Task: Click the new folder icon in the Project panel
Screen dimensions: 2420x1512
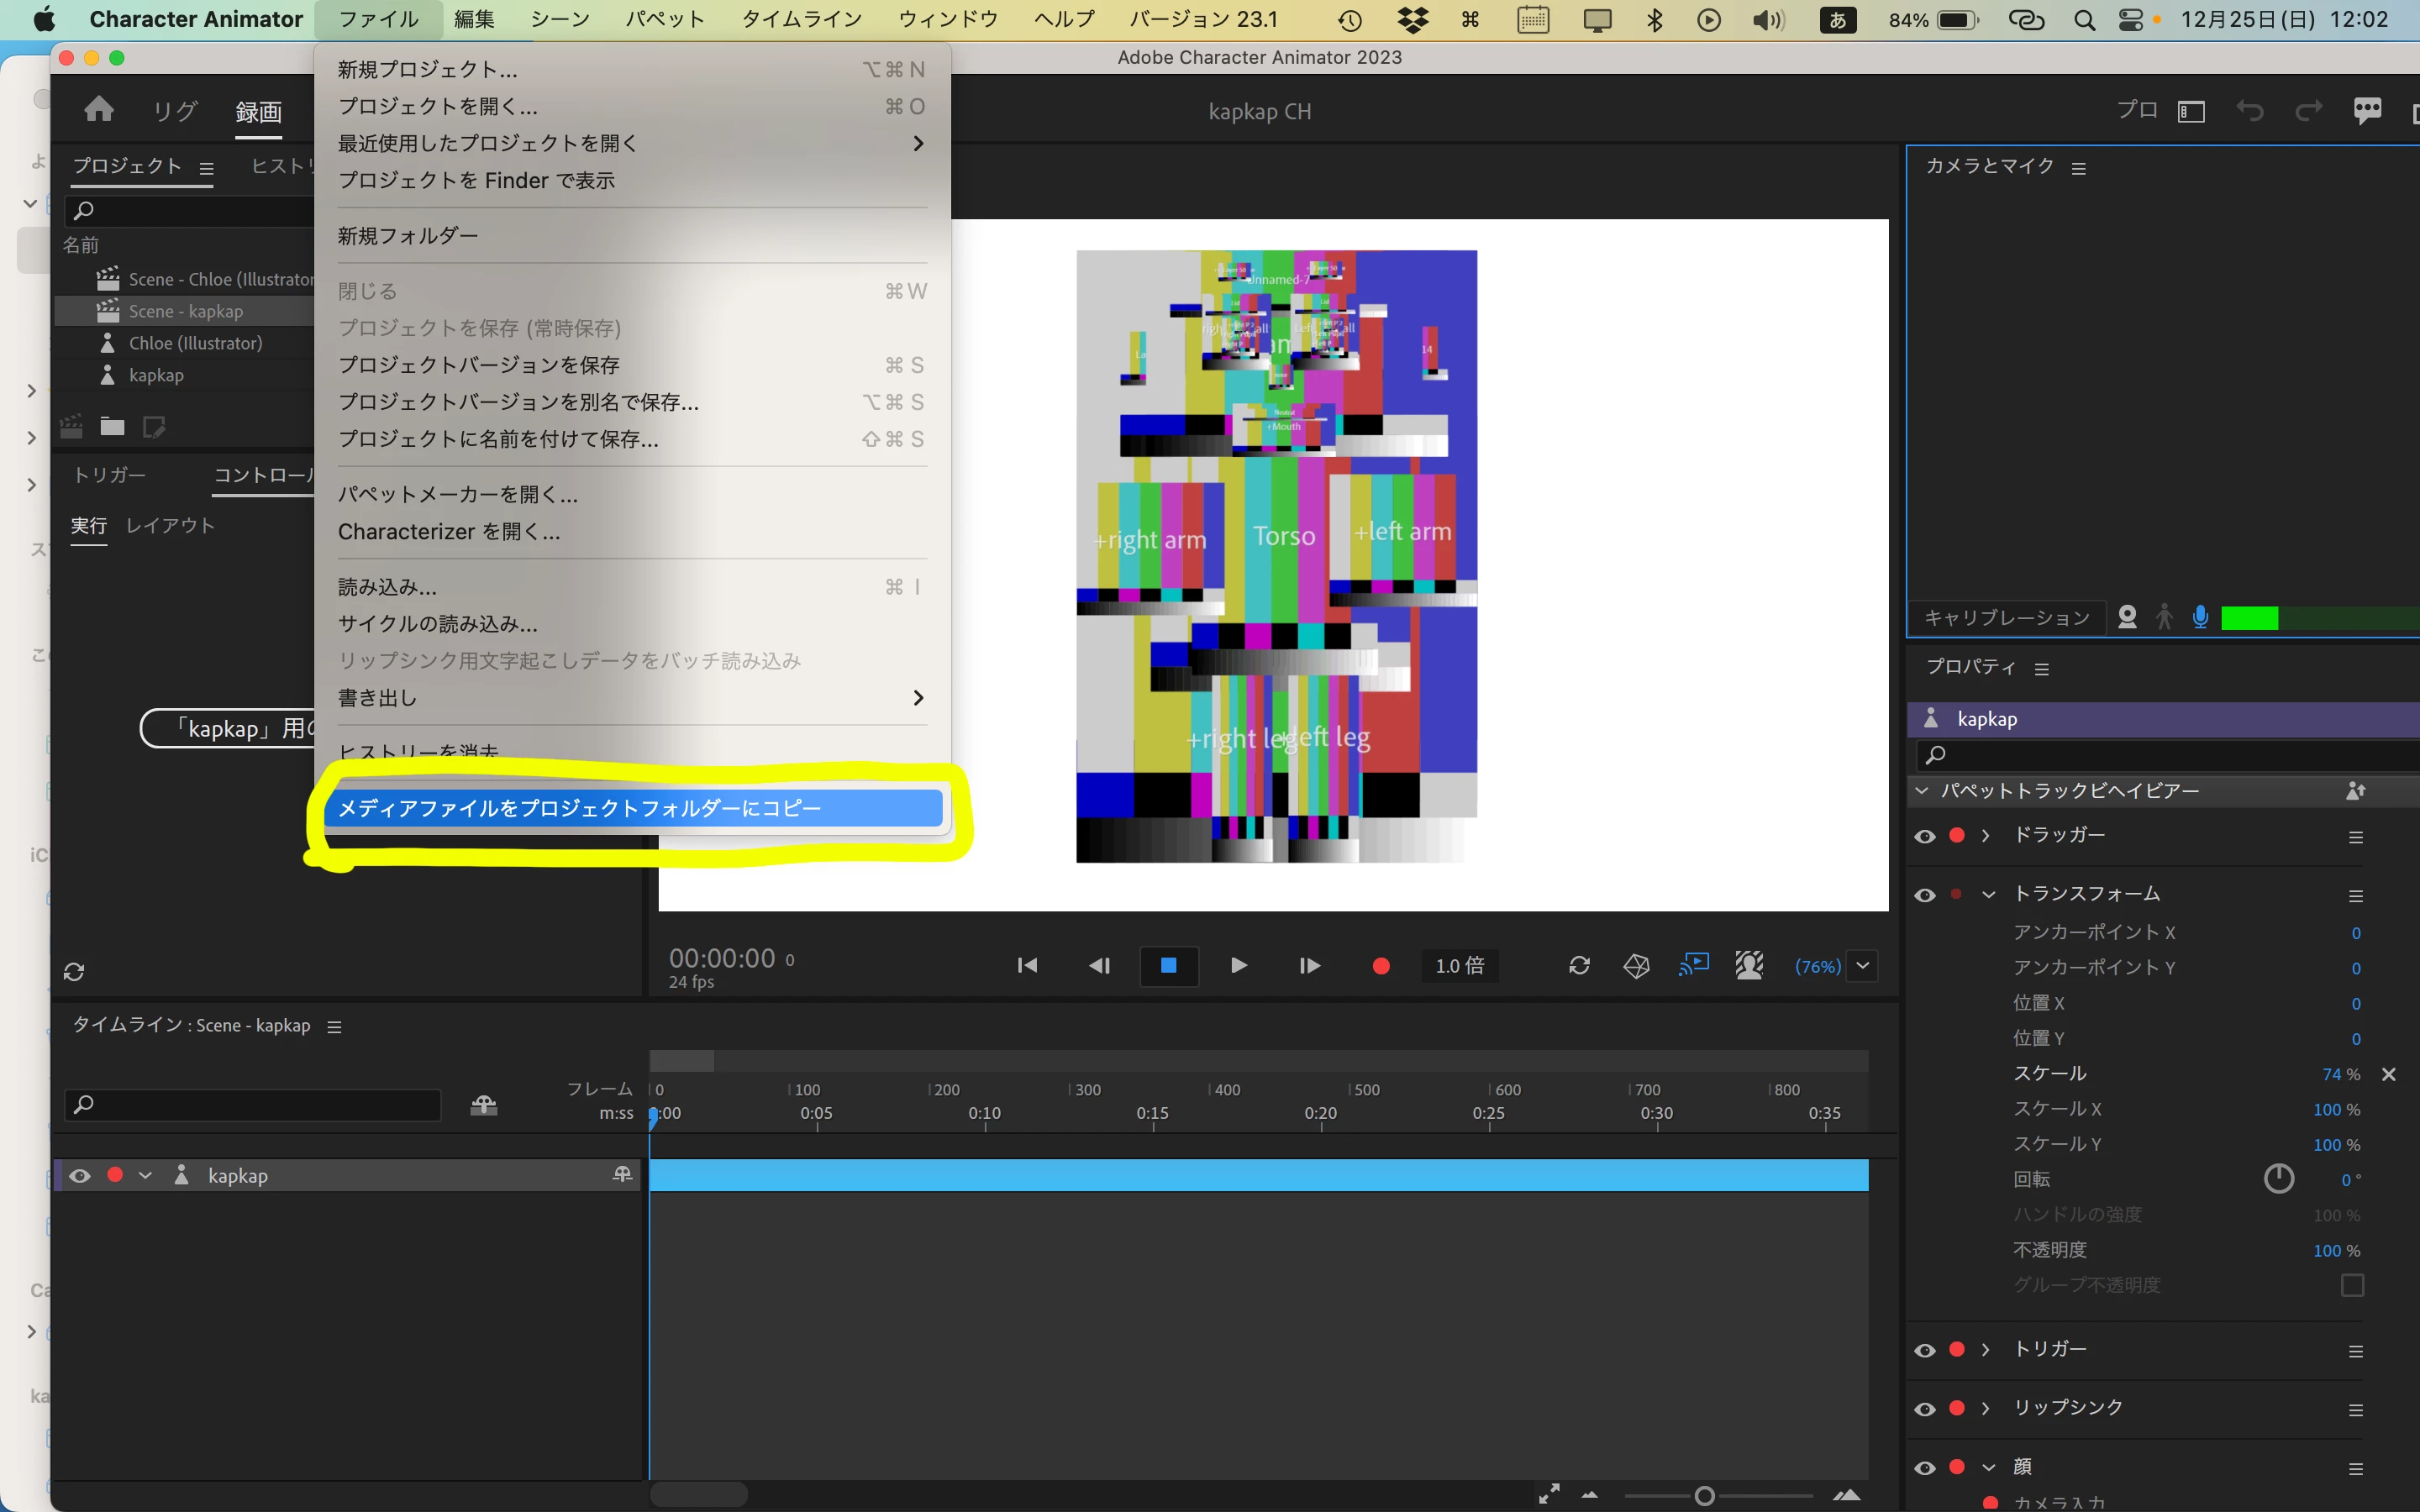Action: [x=112, y=427]
